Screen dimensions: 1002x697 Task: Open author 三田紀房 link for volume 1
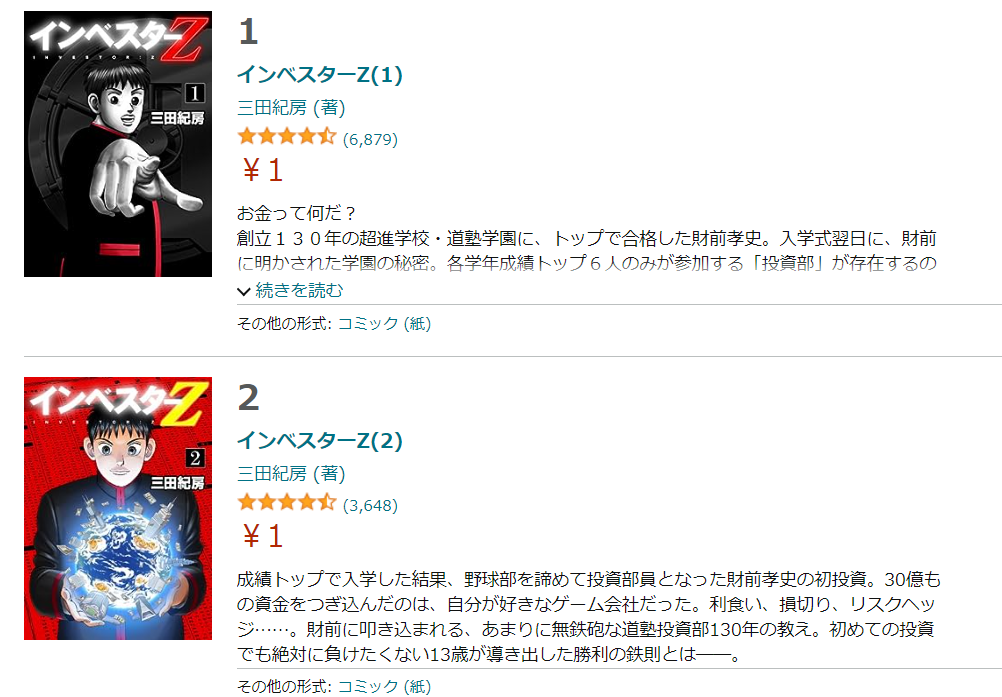tap(272, 107)
